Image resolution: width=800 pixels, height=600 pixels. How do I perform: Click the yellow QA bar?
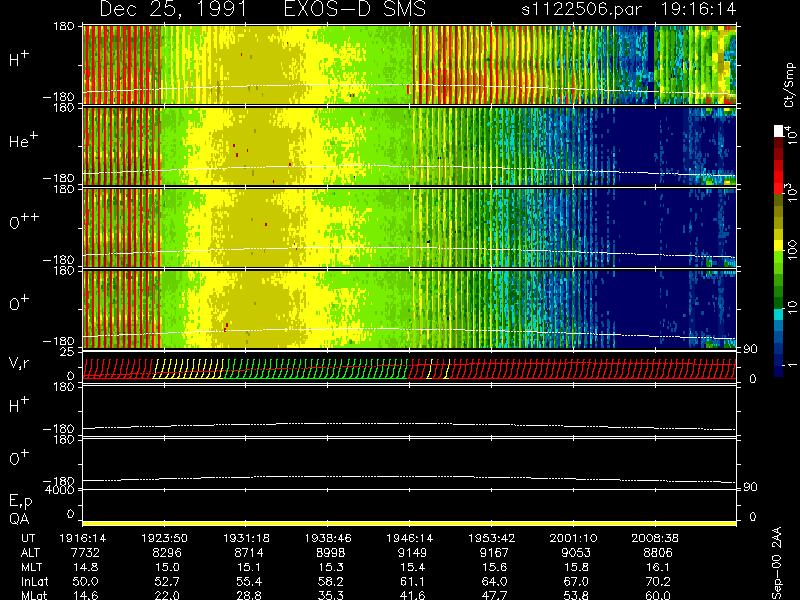click(409, 523)
